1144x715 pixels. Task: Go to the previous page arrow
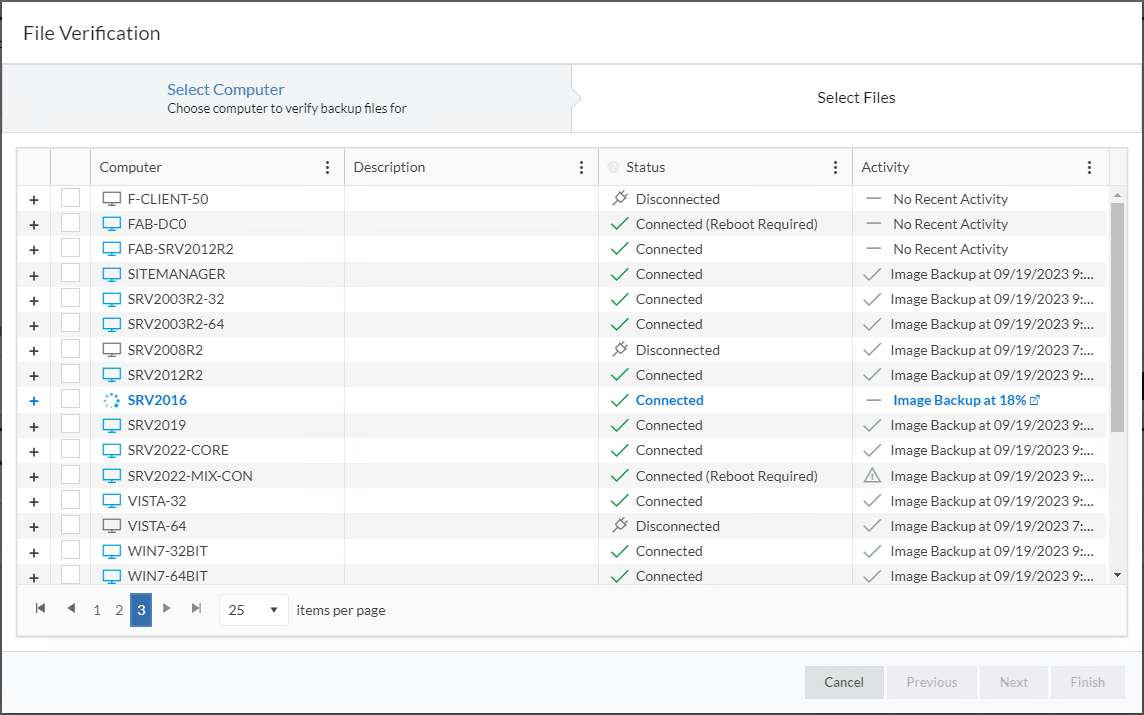pyautogui.click(x=70, y=609)
